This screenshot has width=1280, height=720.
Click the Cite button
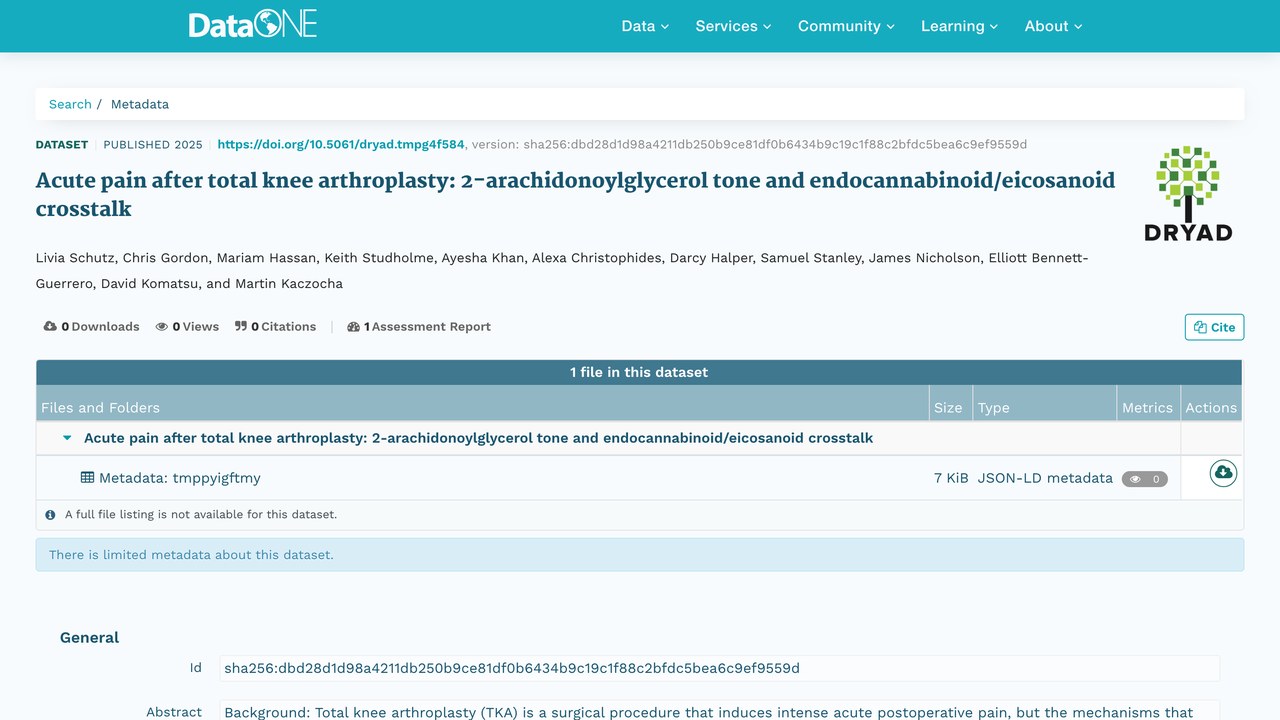[x=1214, y=327]
